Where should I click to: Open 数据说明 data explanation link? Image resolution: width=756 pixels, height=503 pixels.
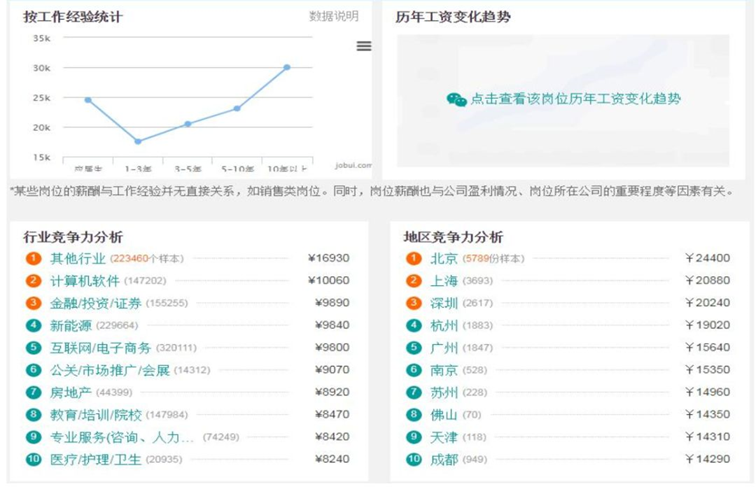point(334,16)
